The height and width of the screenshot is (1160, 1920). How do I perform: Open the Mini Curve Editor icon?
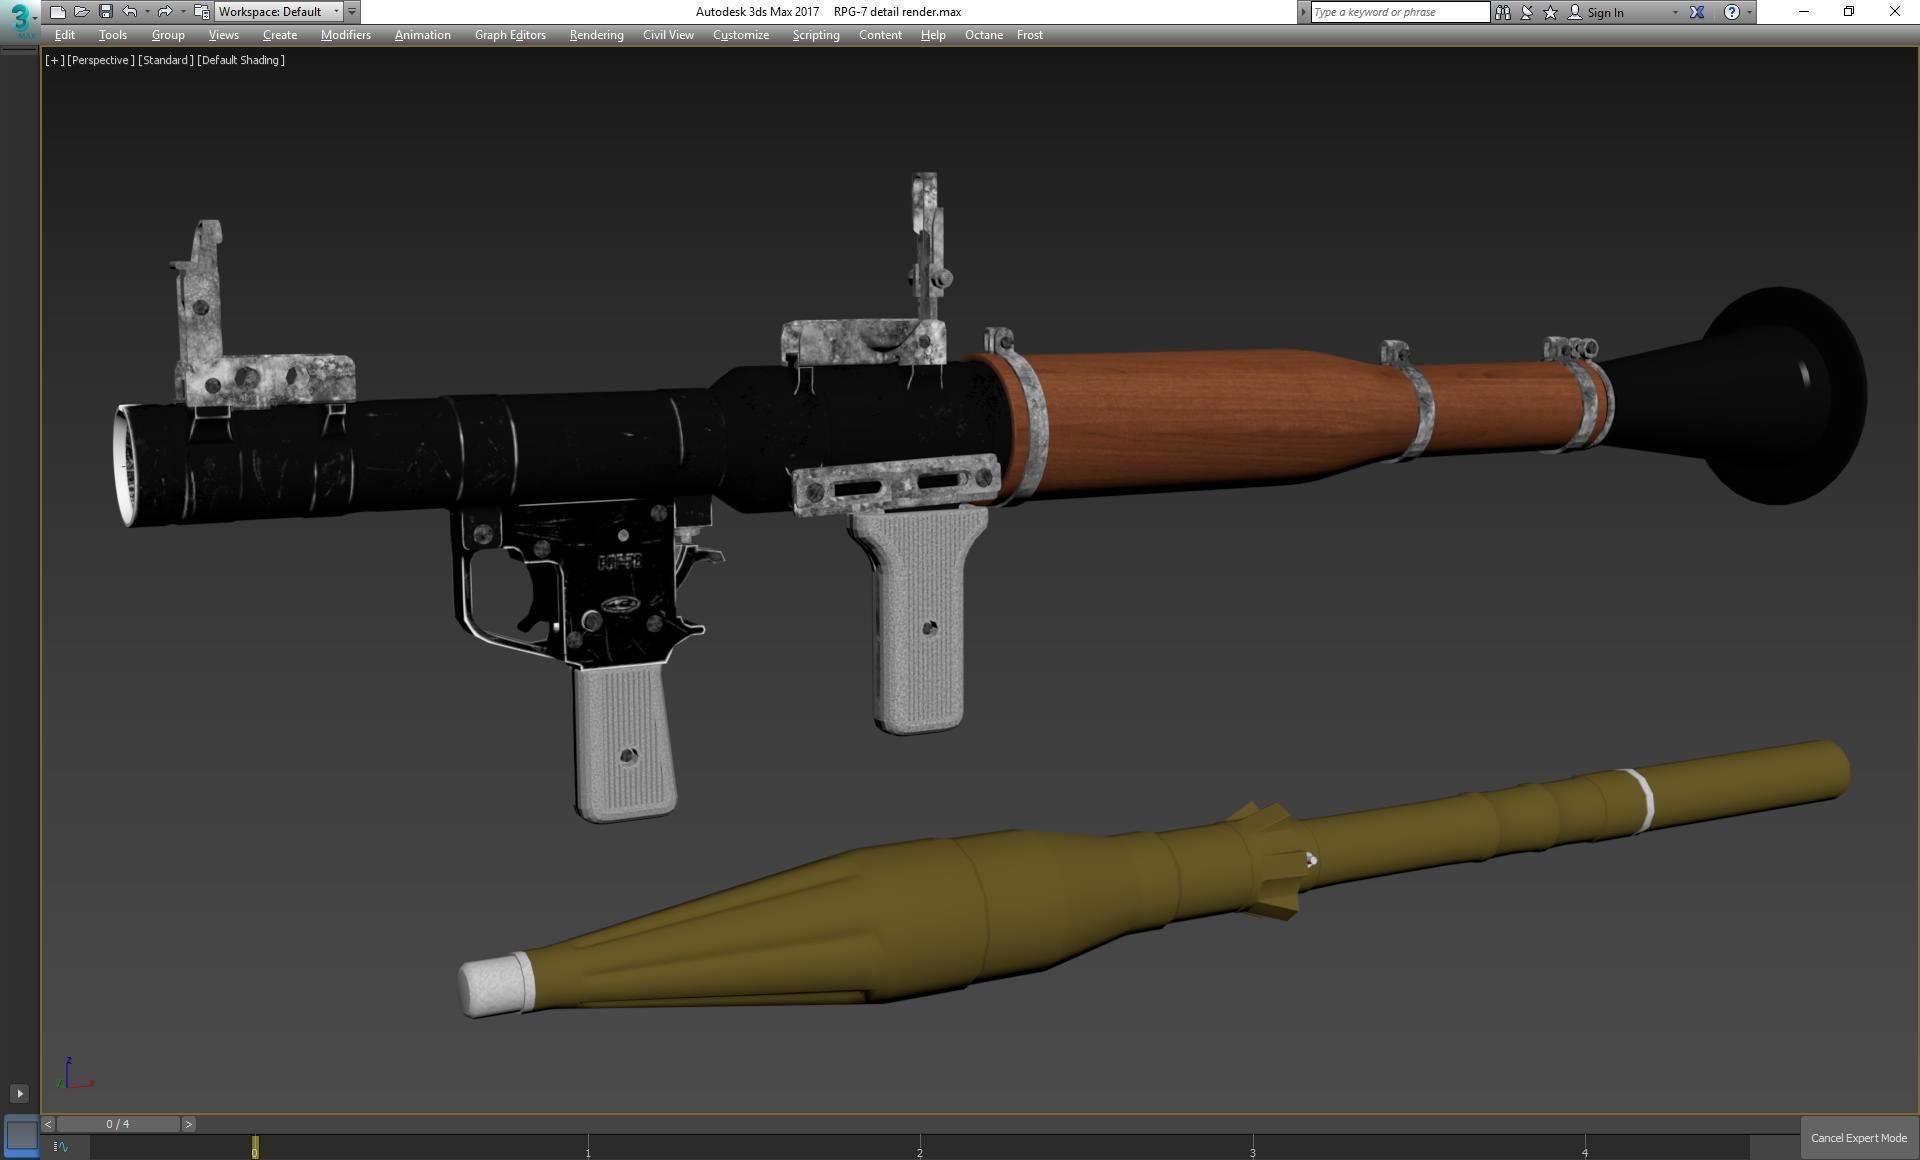61,1147
